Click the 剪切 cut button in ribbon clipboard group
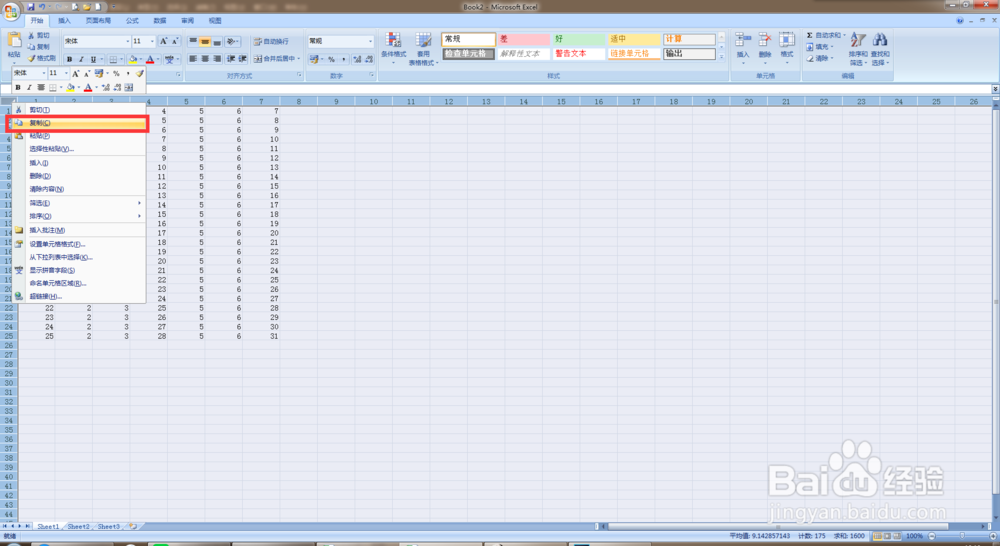The width and height of the screenshot is (1000, 546). pyautogui.click(x=39, y=36)
